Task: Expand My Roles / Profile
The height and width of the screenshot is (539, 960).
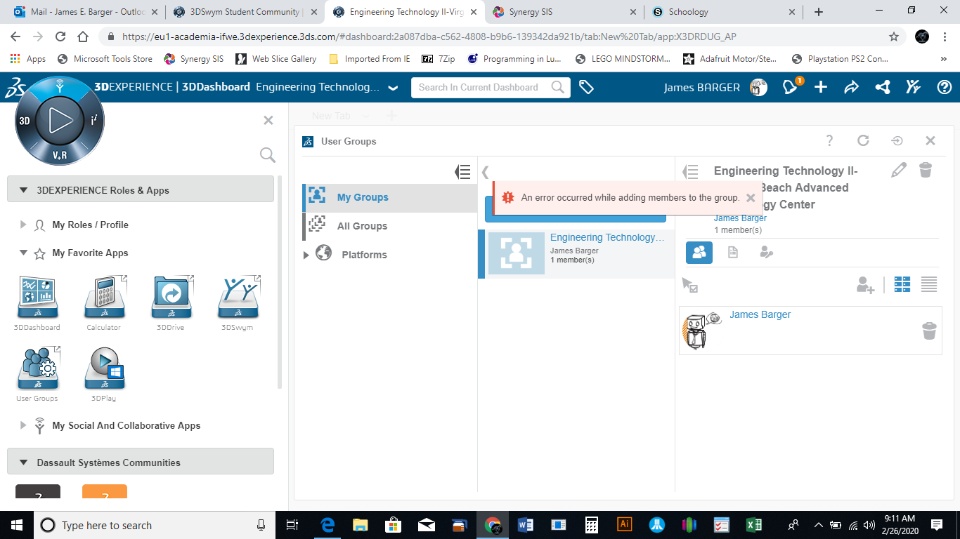Action: (x=23, y=225)
